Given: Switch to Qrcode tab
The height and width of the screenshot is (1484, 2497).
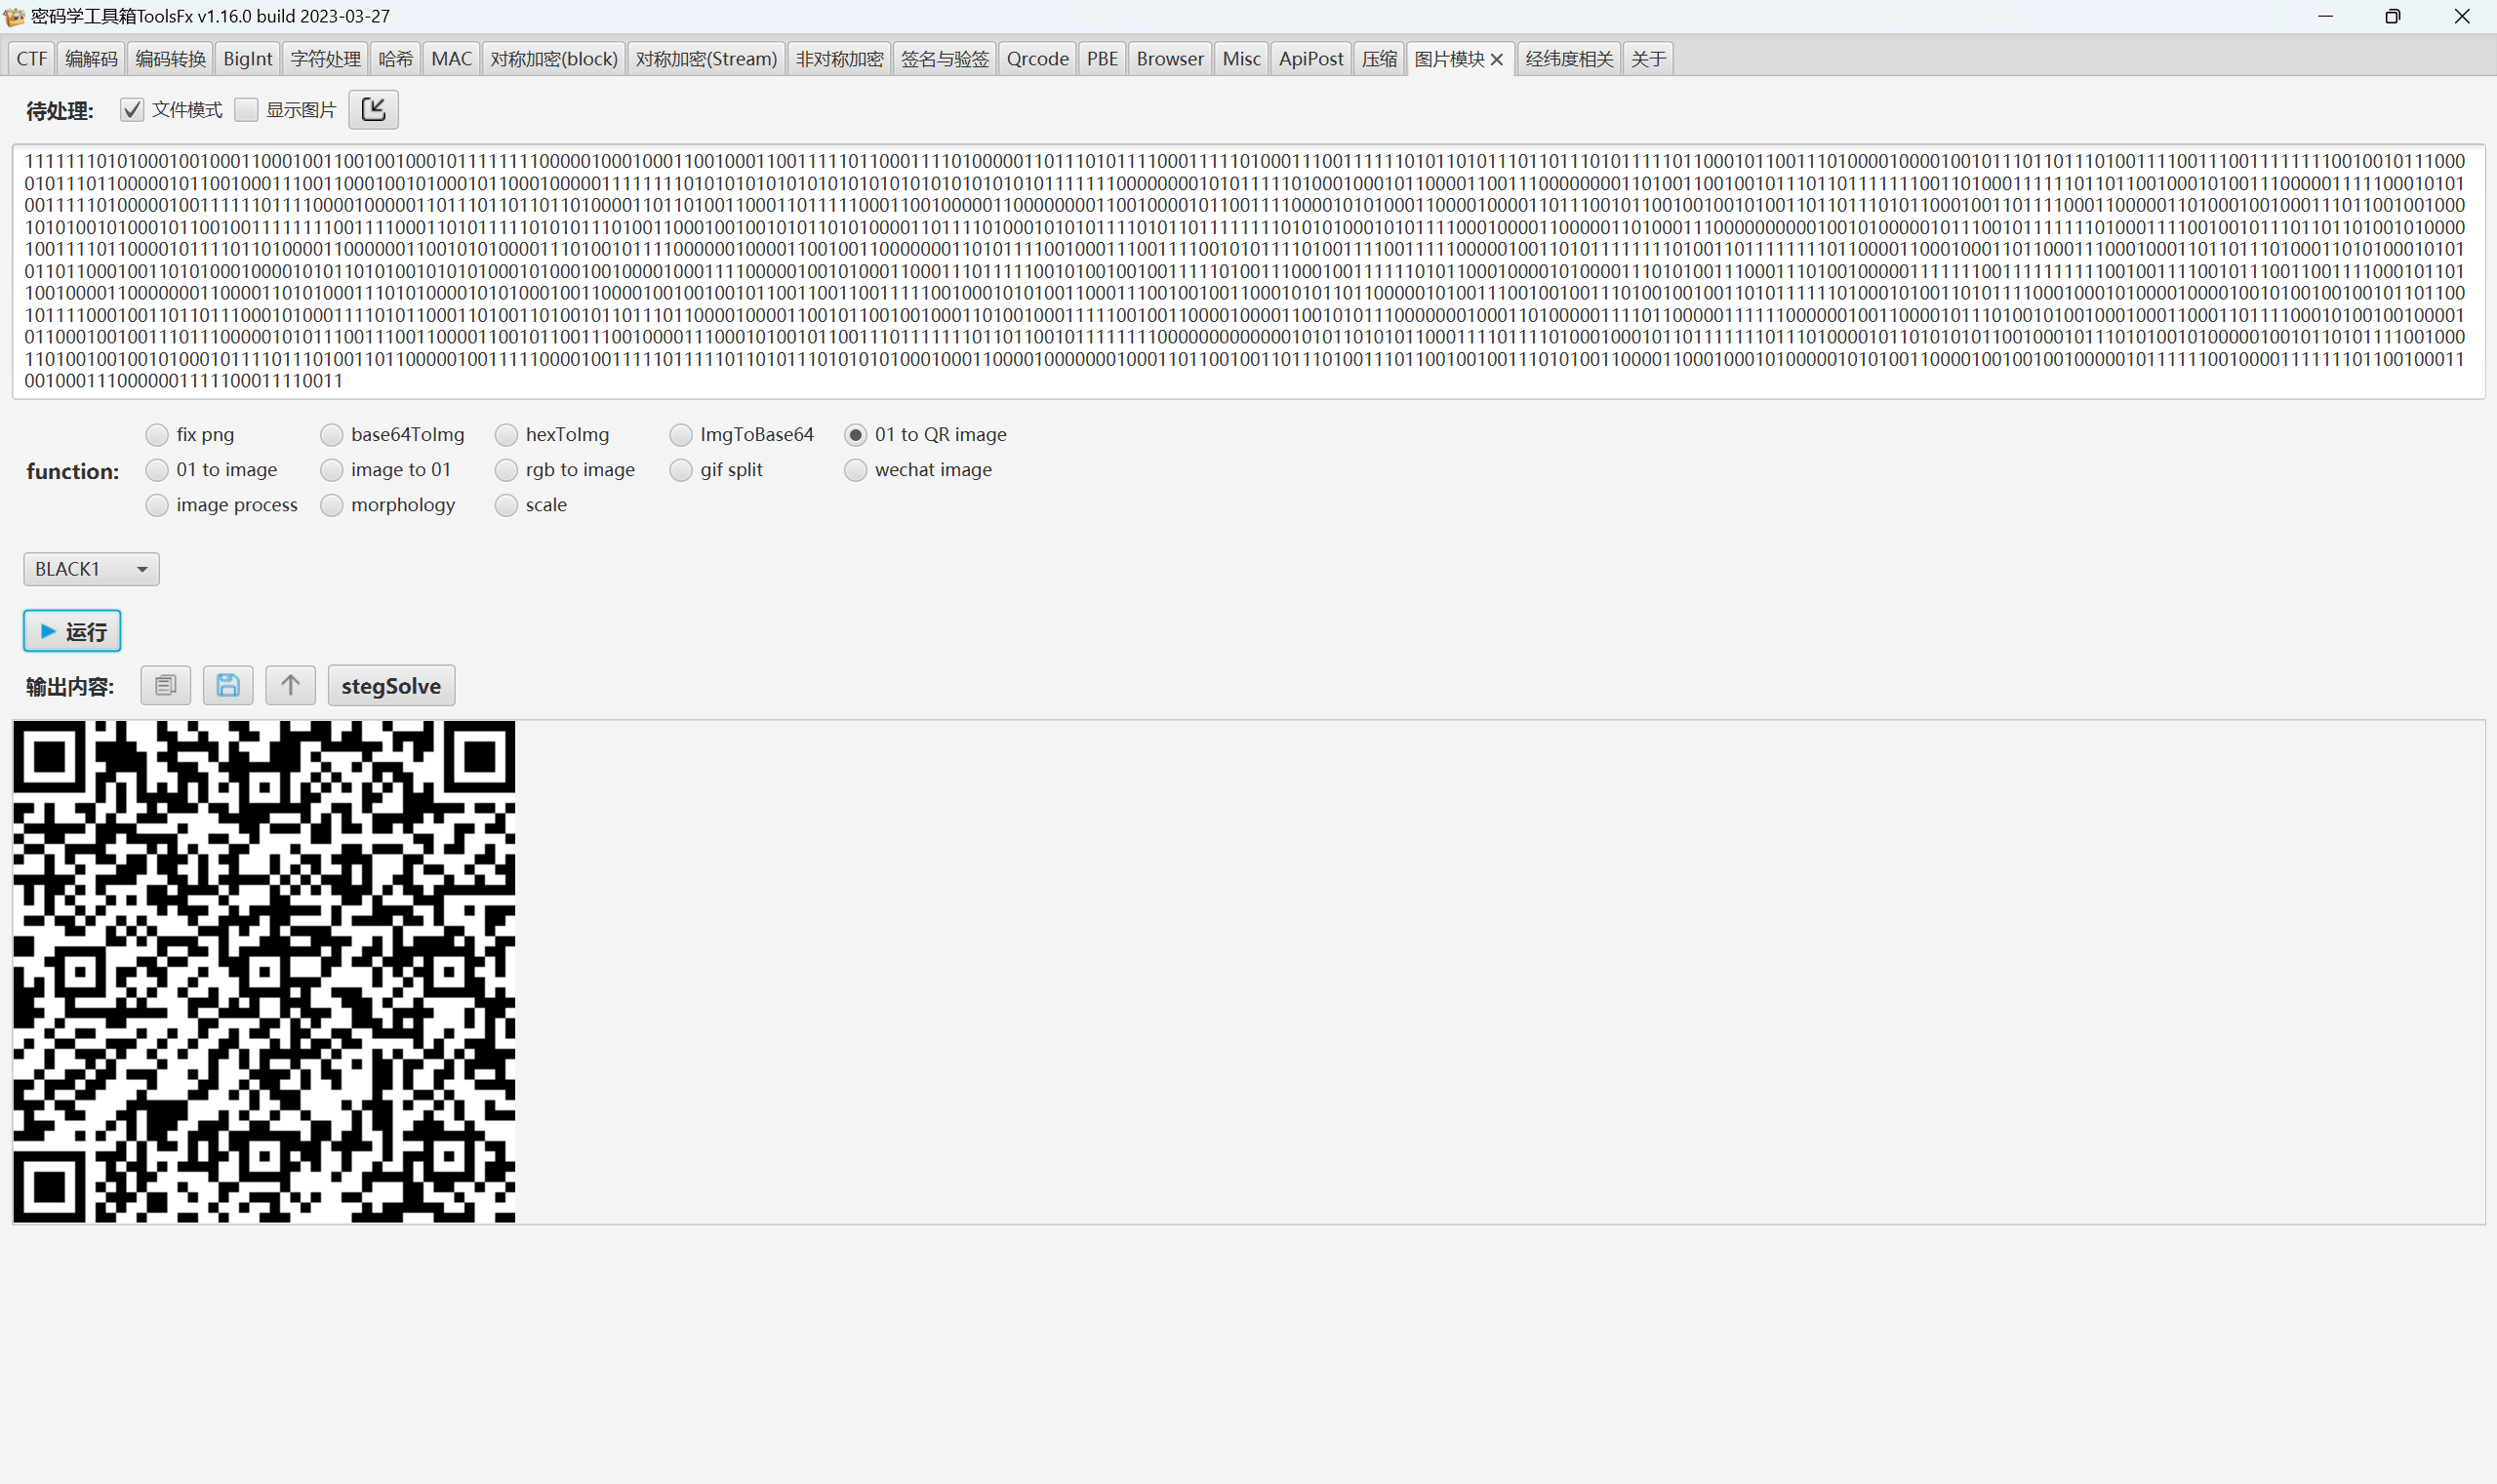Looking at the screenshot, I should pos(1037,59).
